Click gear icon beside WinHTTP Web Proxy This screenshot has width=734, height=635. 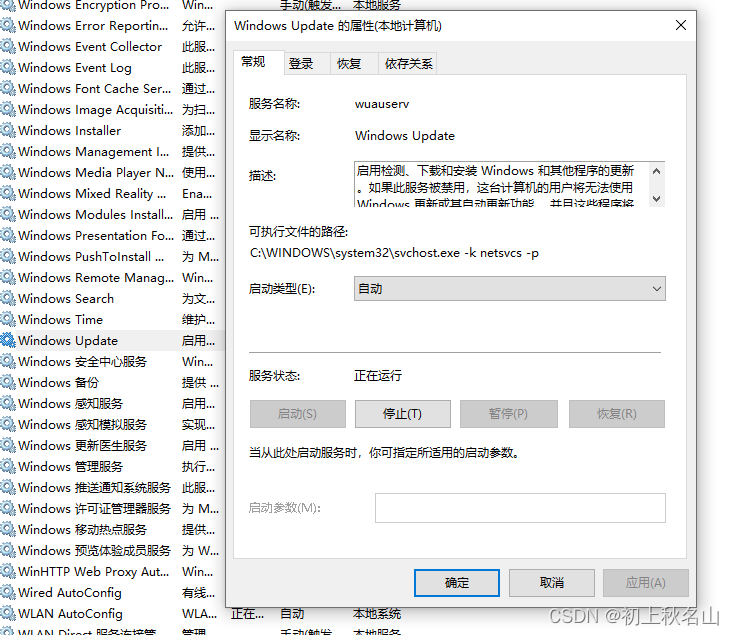(8, 571)
